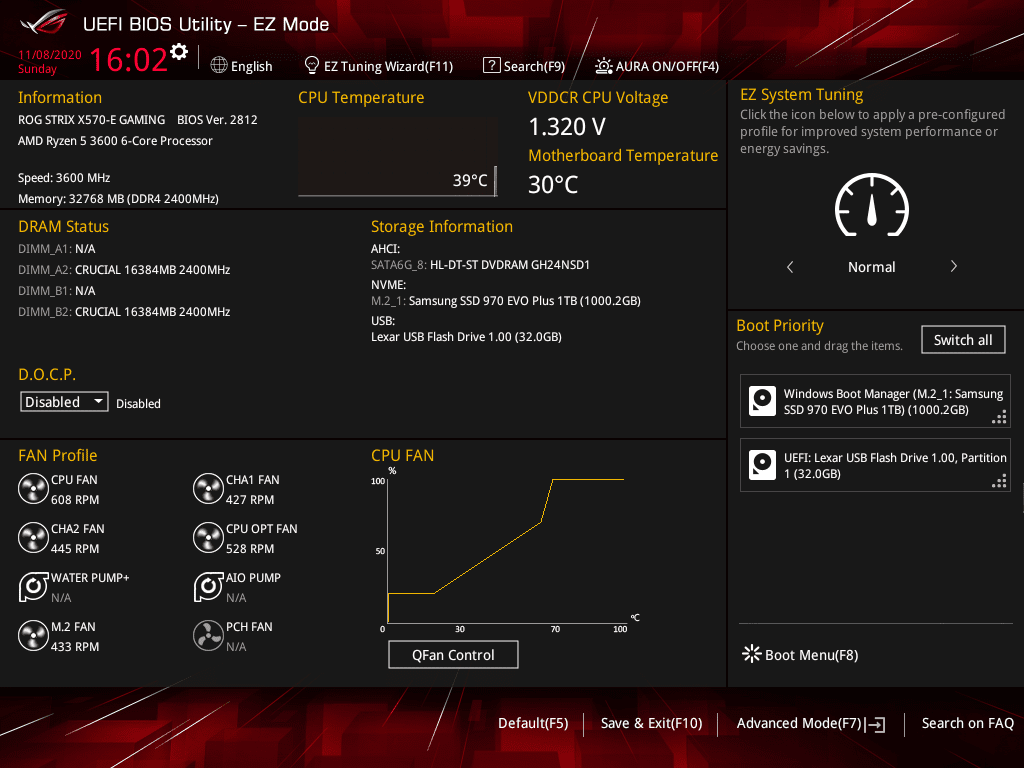Click the CPU OPT FAN icon
This screenshot has width=1024, height=768.
208,538
